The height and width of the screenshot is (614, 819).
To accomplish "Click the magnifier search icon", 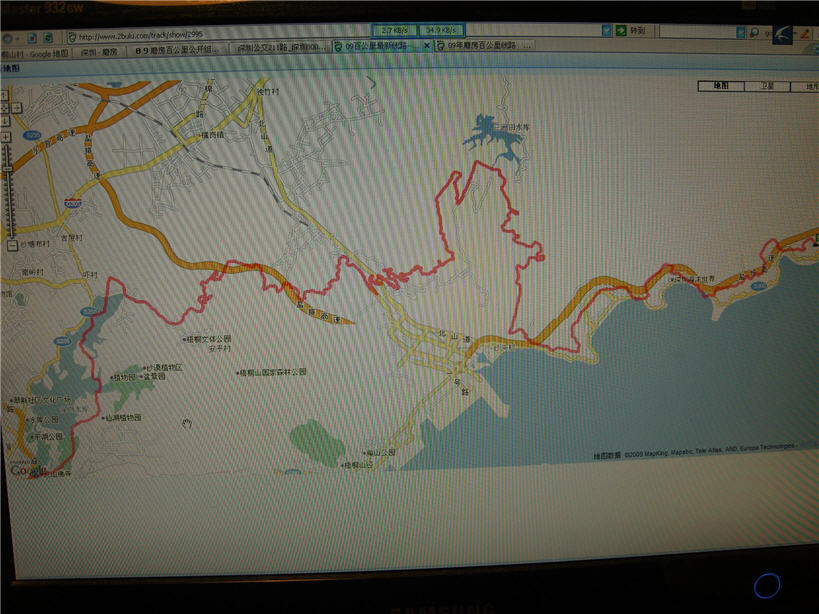I will pos(754,32).
